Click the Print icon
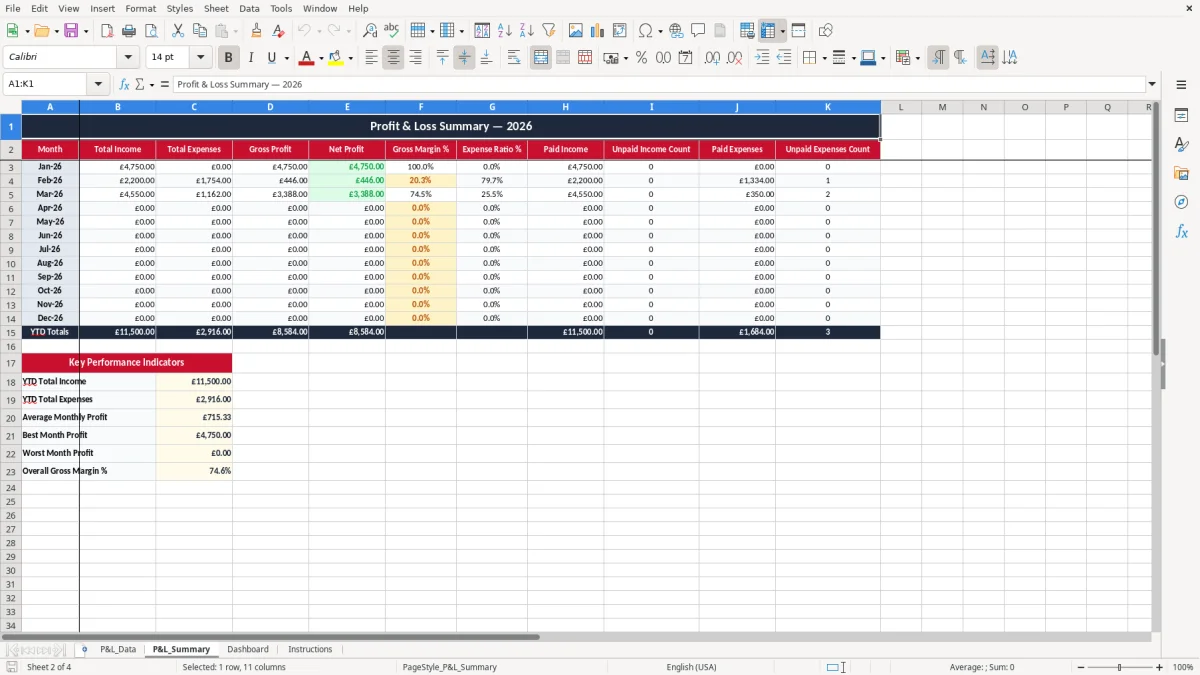The width and height of the screenshot is (1200, 675). (129, 31)
